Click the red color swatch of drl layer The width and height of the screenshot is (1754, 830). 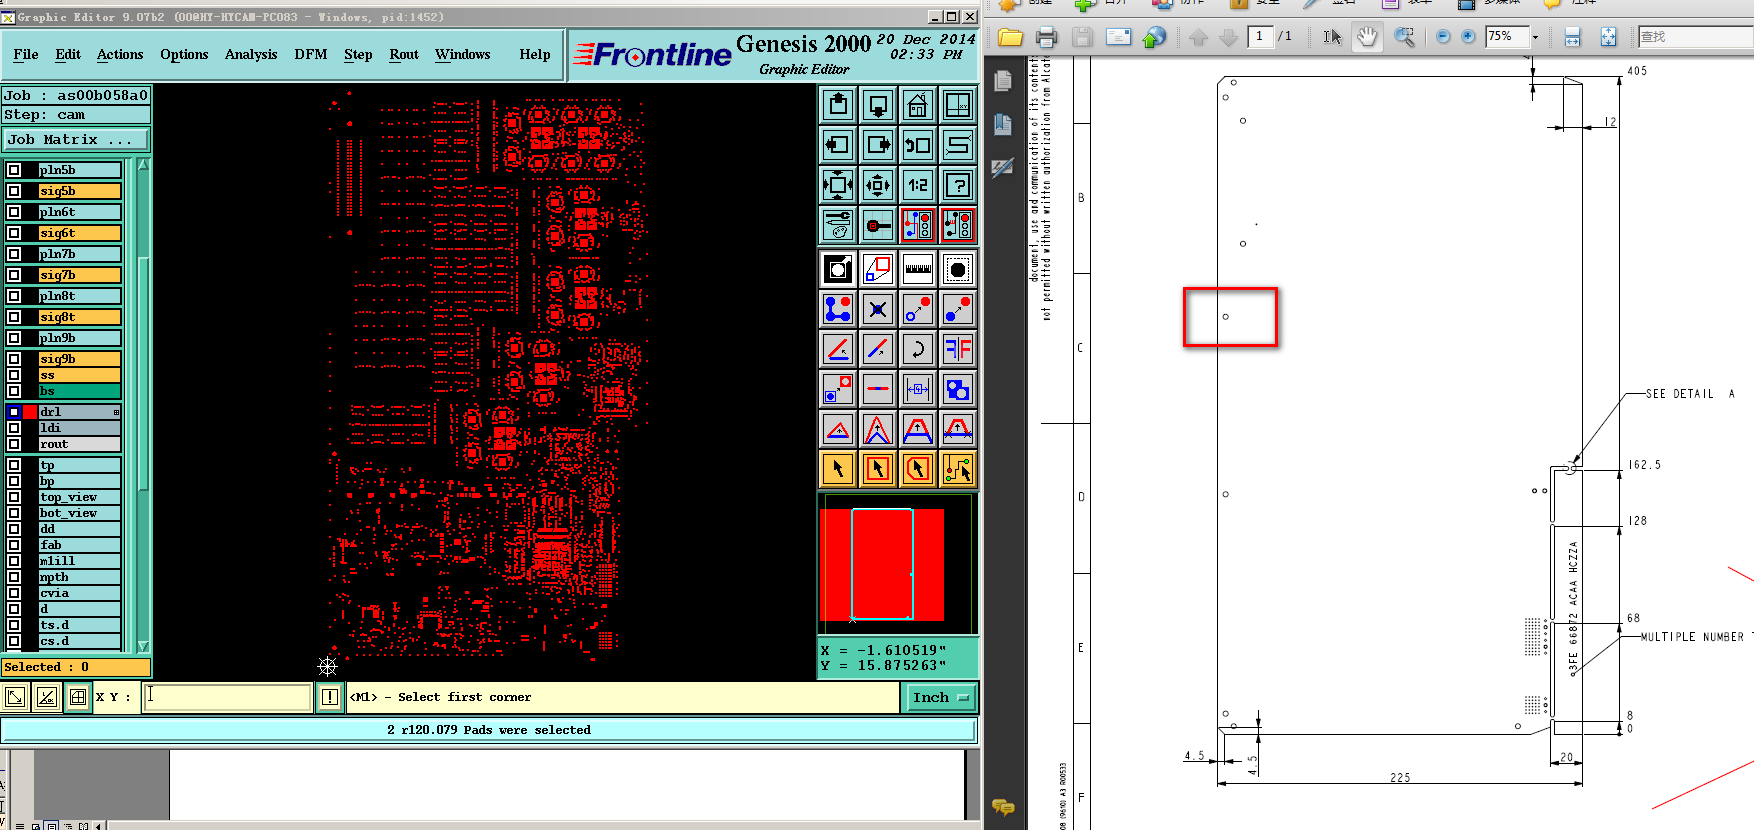click(30, 412)
